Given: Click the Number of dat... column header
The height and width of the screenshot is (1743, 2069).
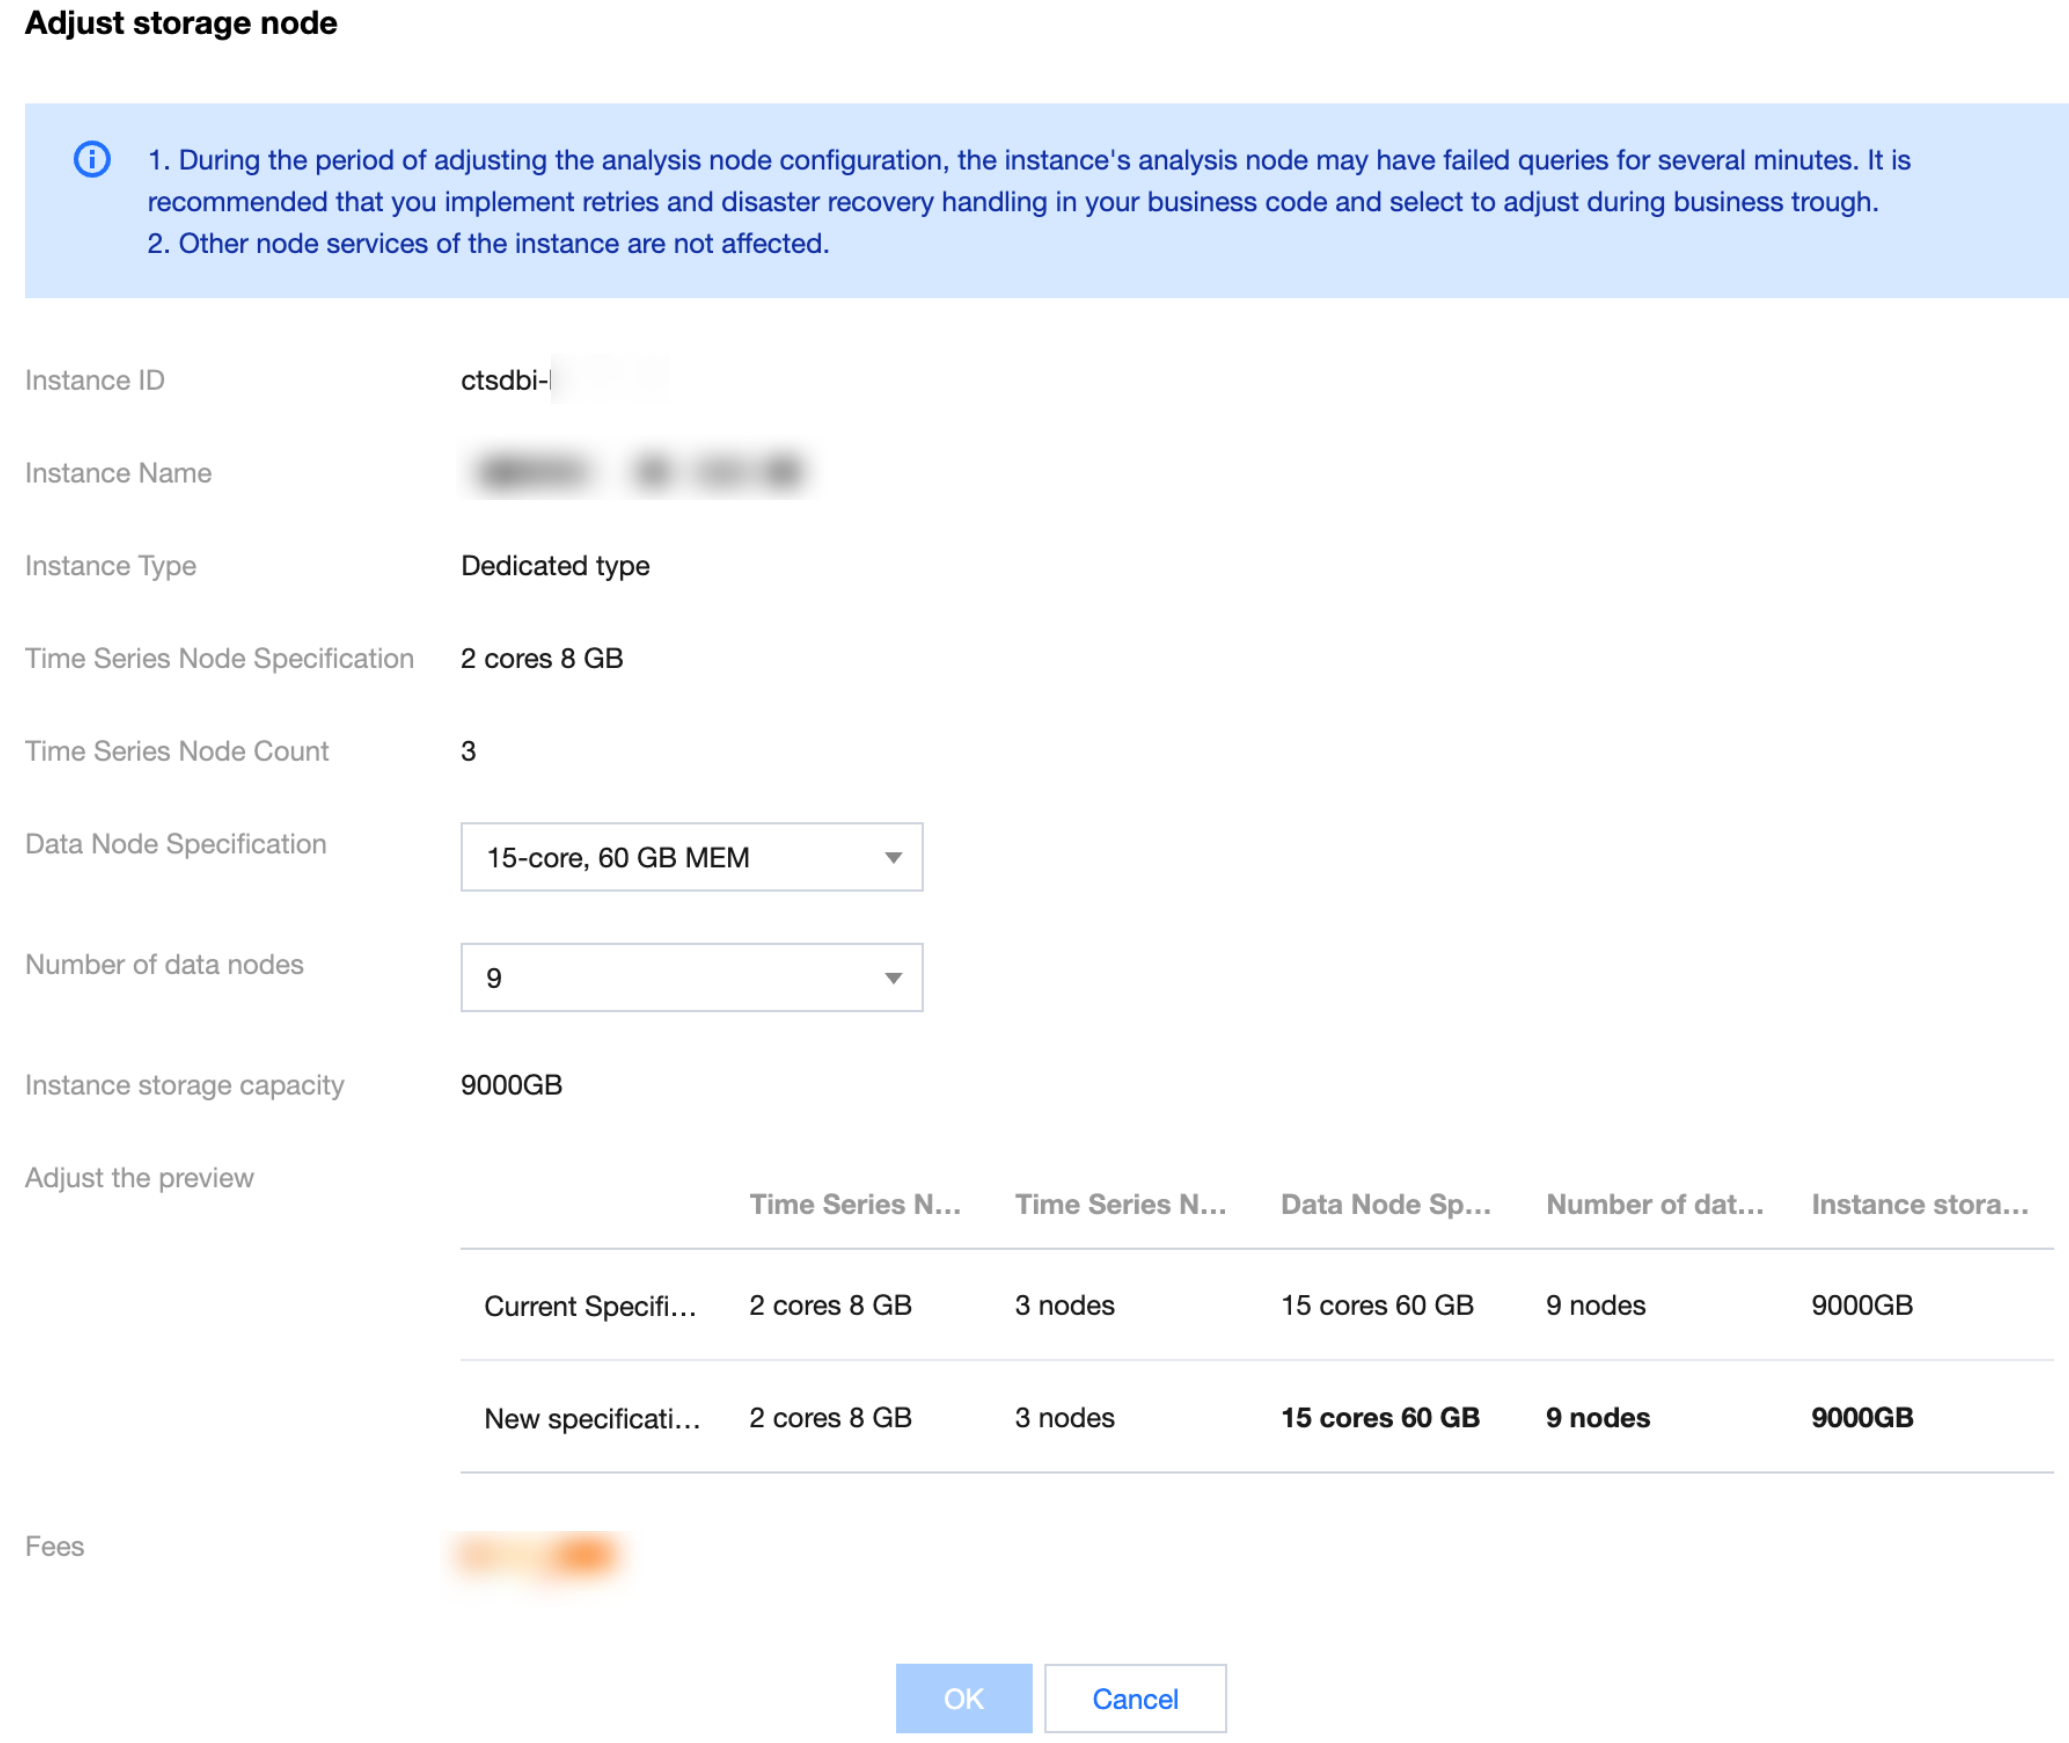Looking at the screenshot, I should click(x=1654, y=1204).
